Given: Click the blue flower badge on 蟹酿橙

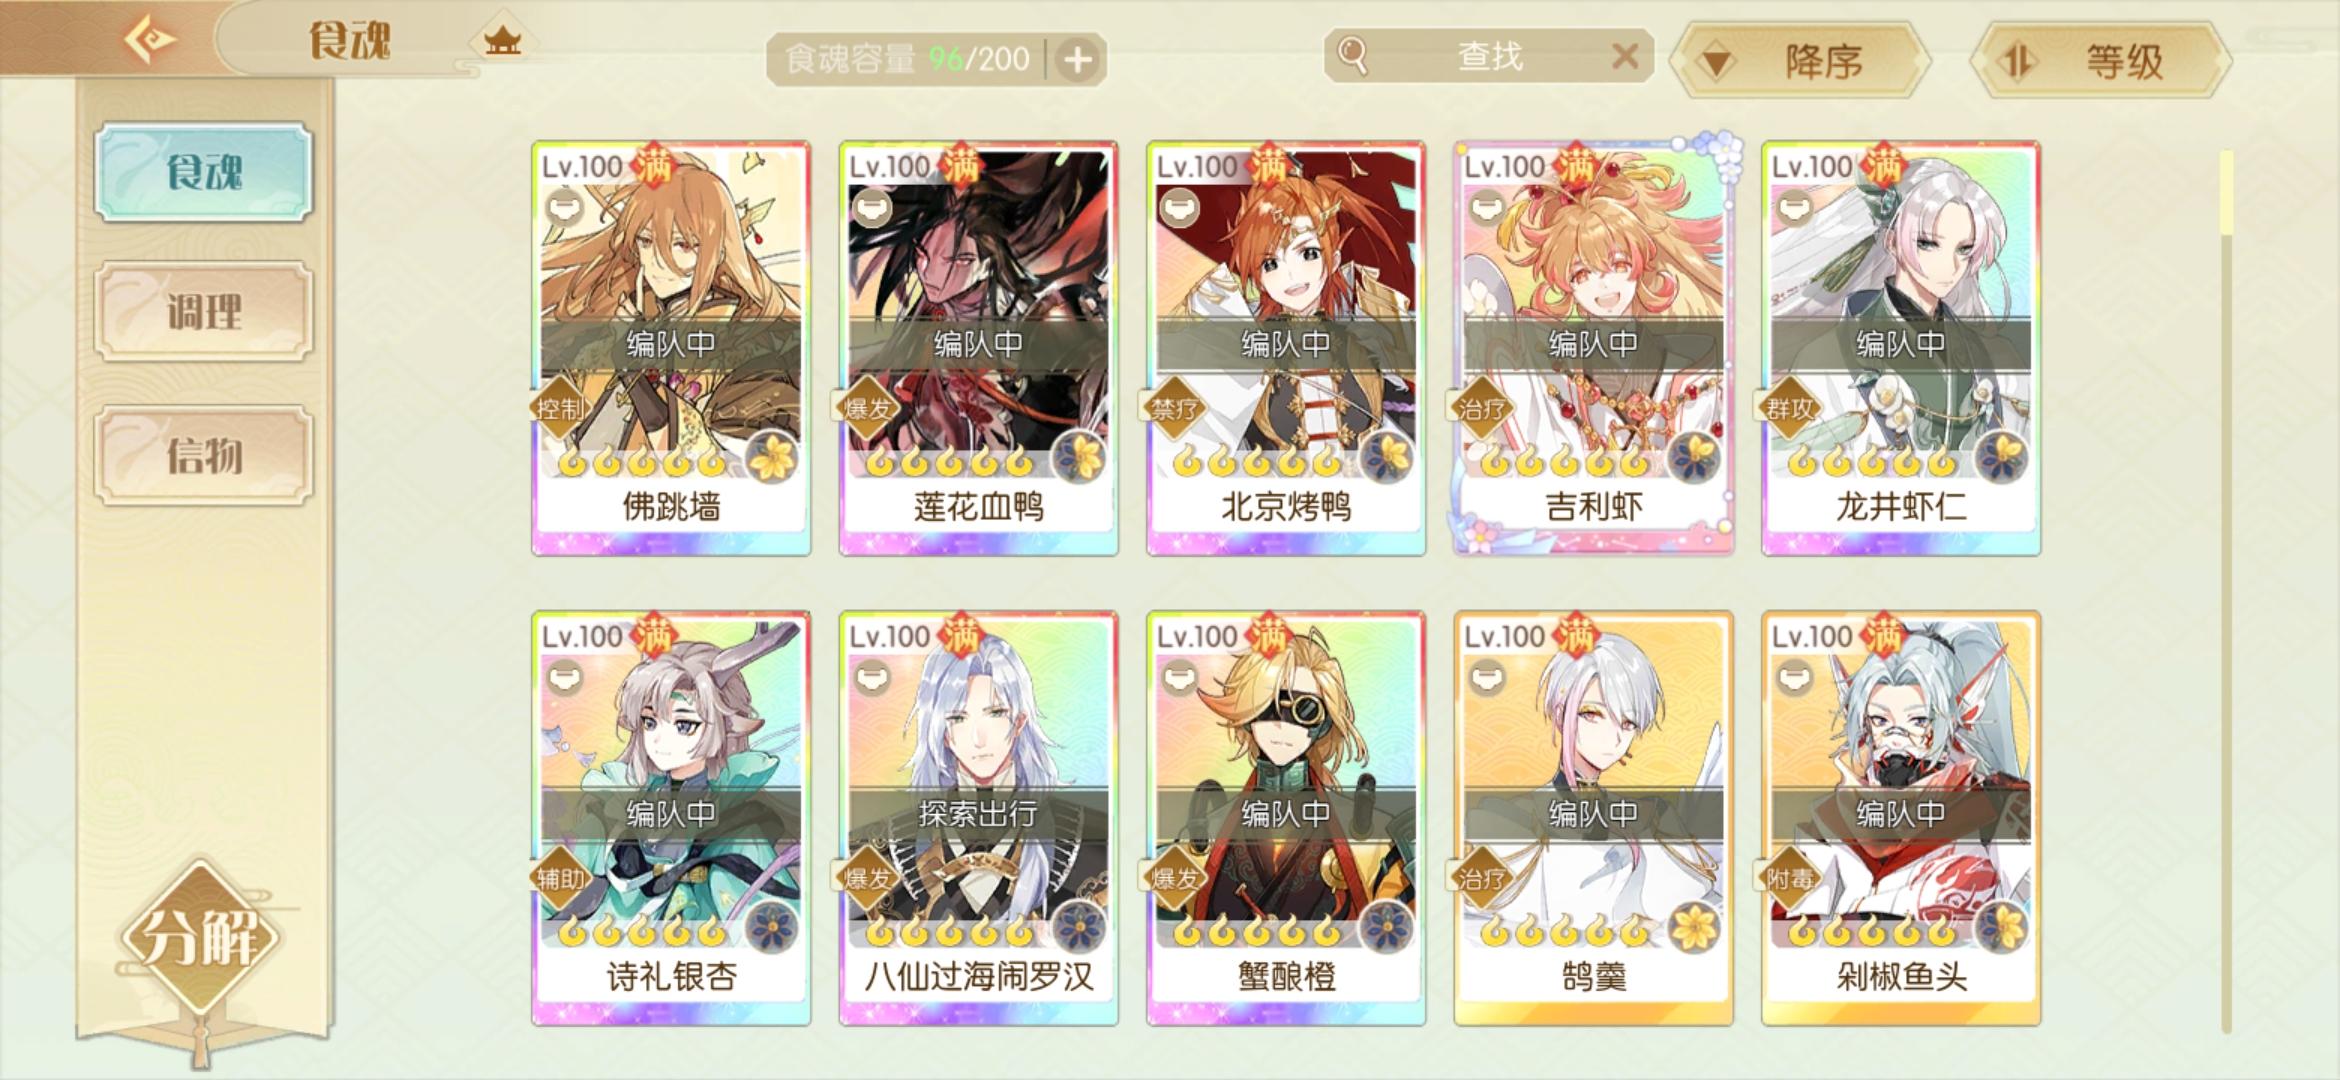Looking at the screenshot, I should coord(1388,927).
